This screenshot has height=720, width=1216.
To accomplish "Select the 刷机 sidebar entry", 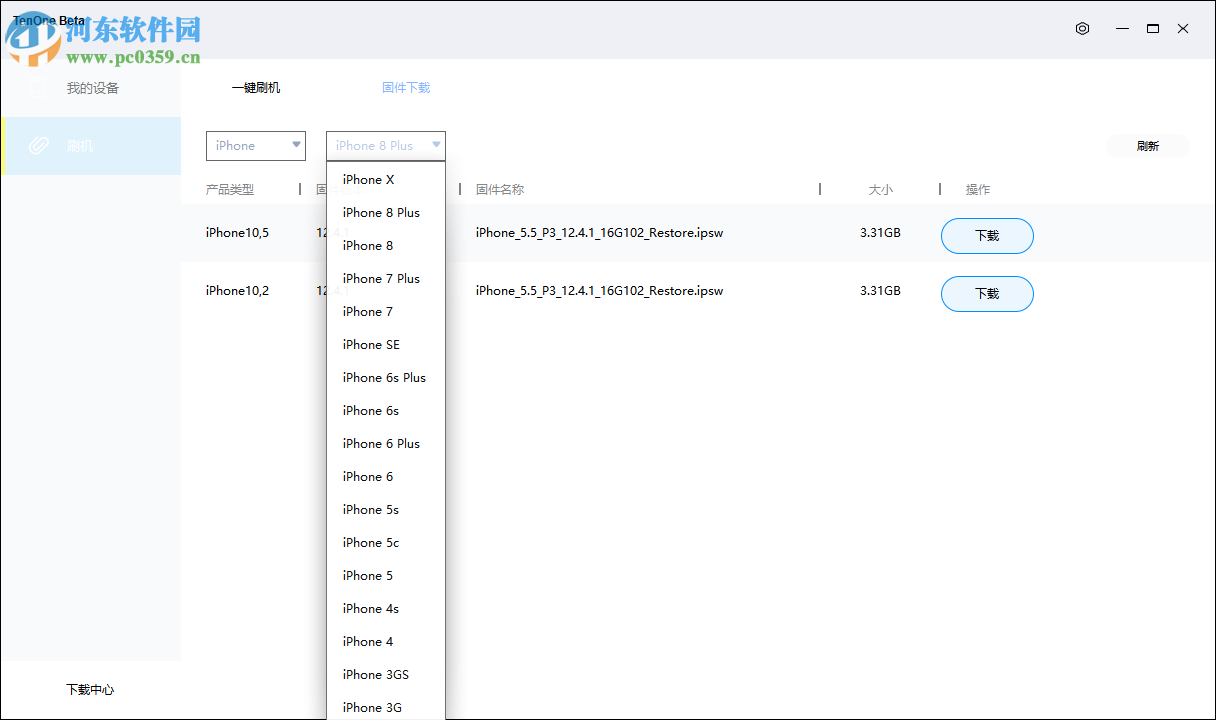I will click(91, 146).
